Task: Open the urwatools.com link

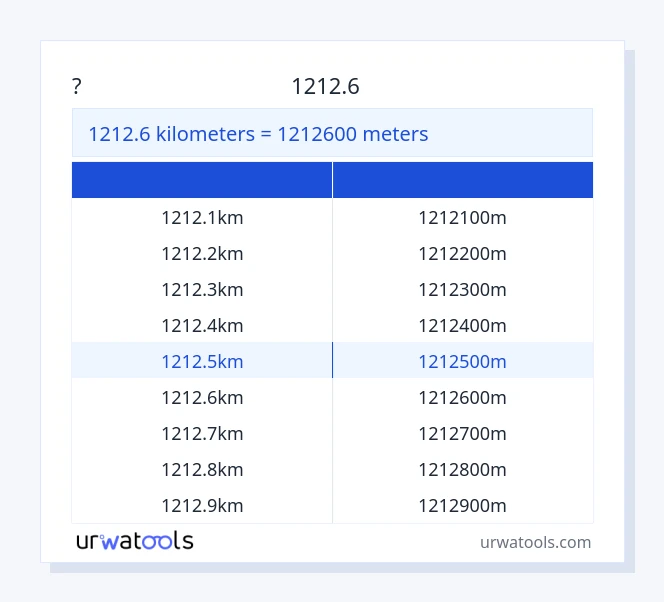Action: click(535, 542)
